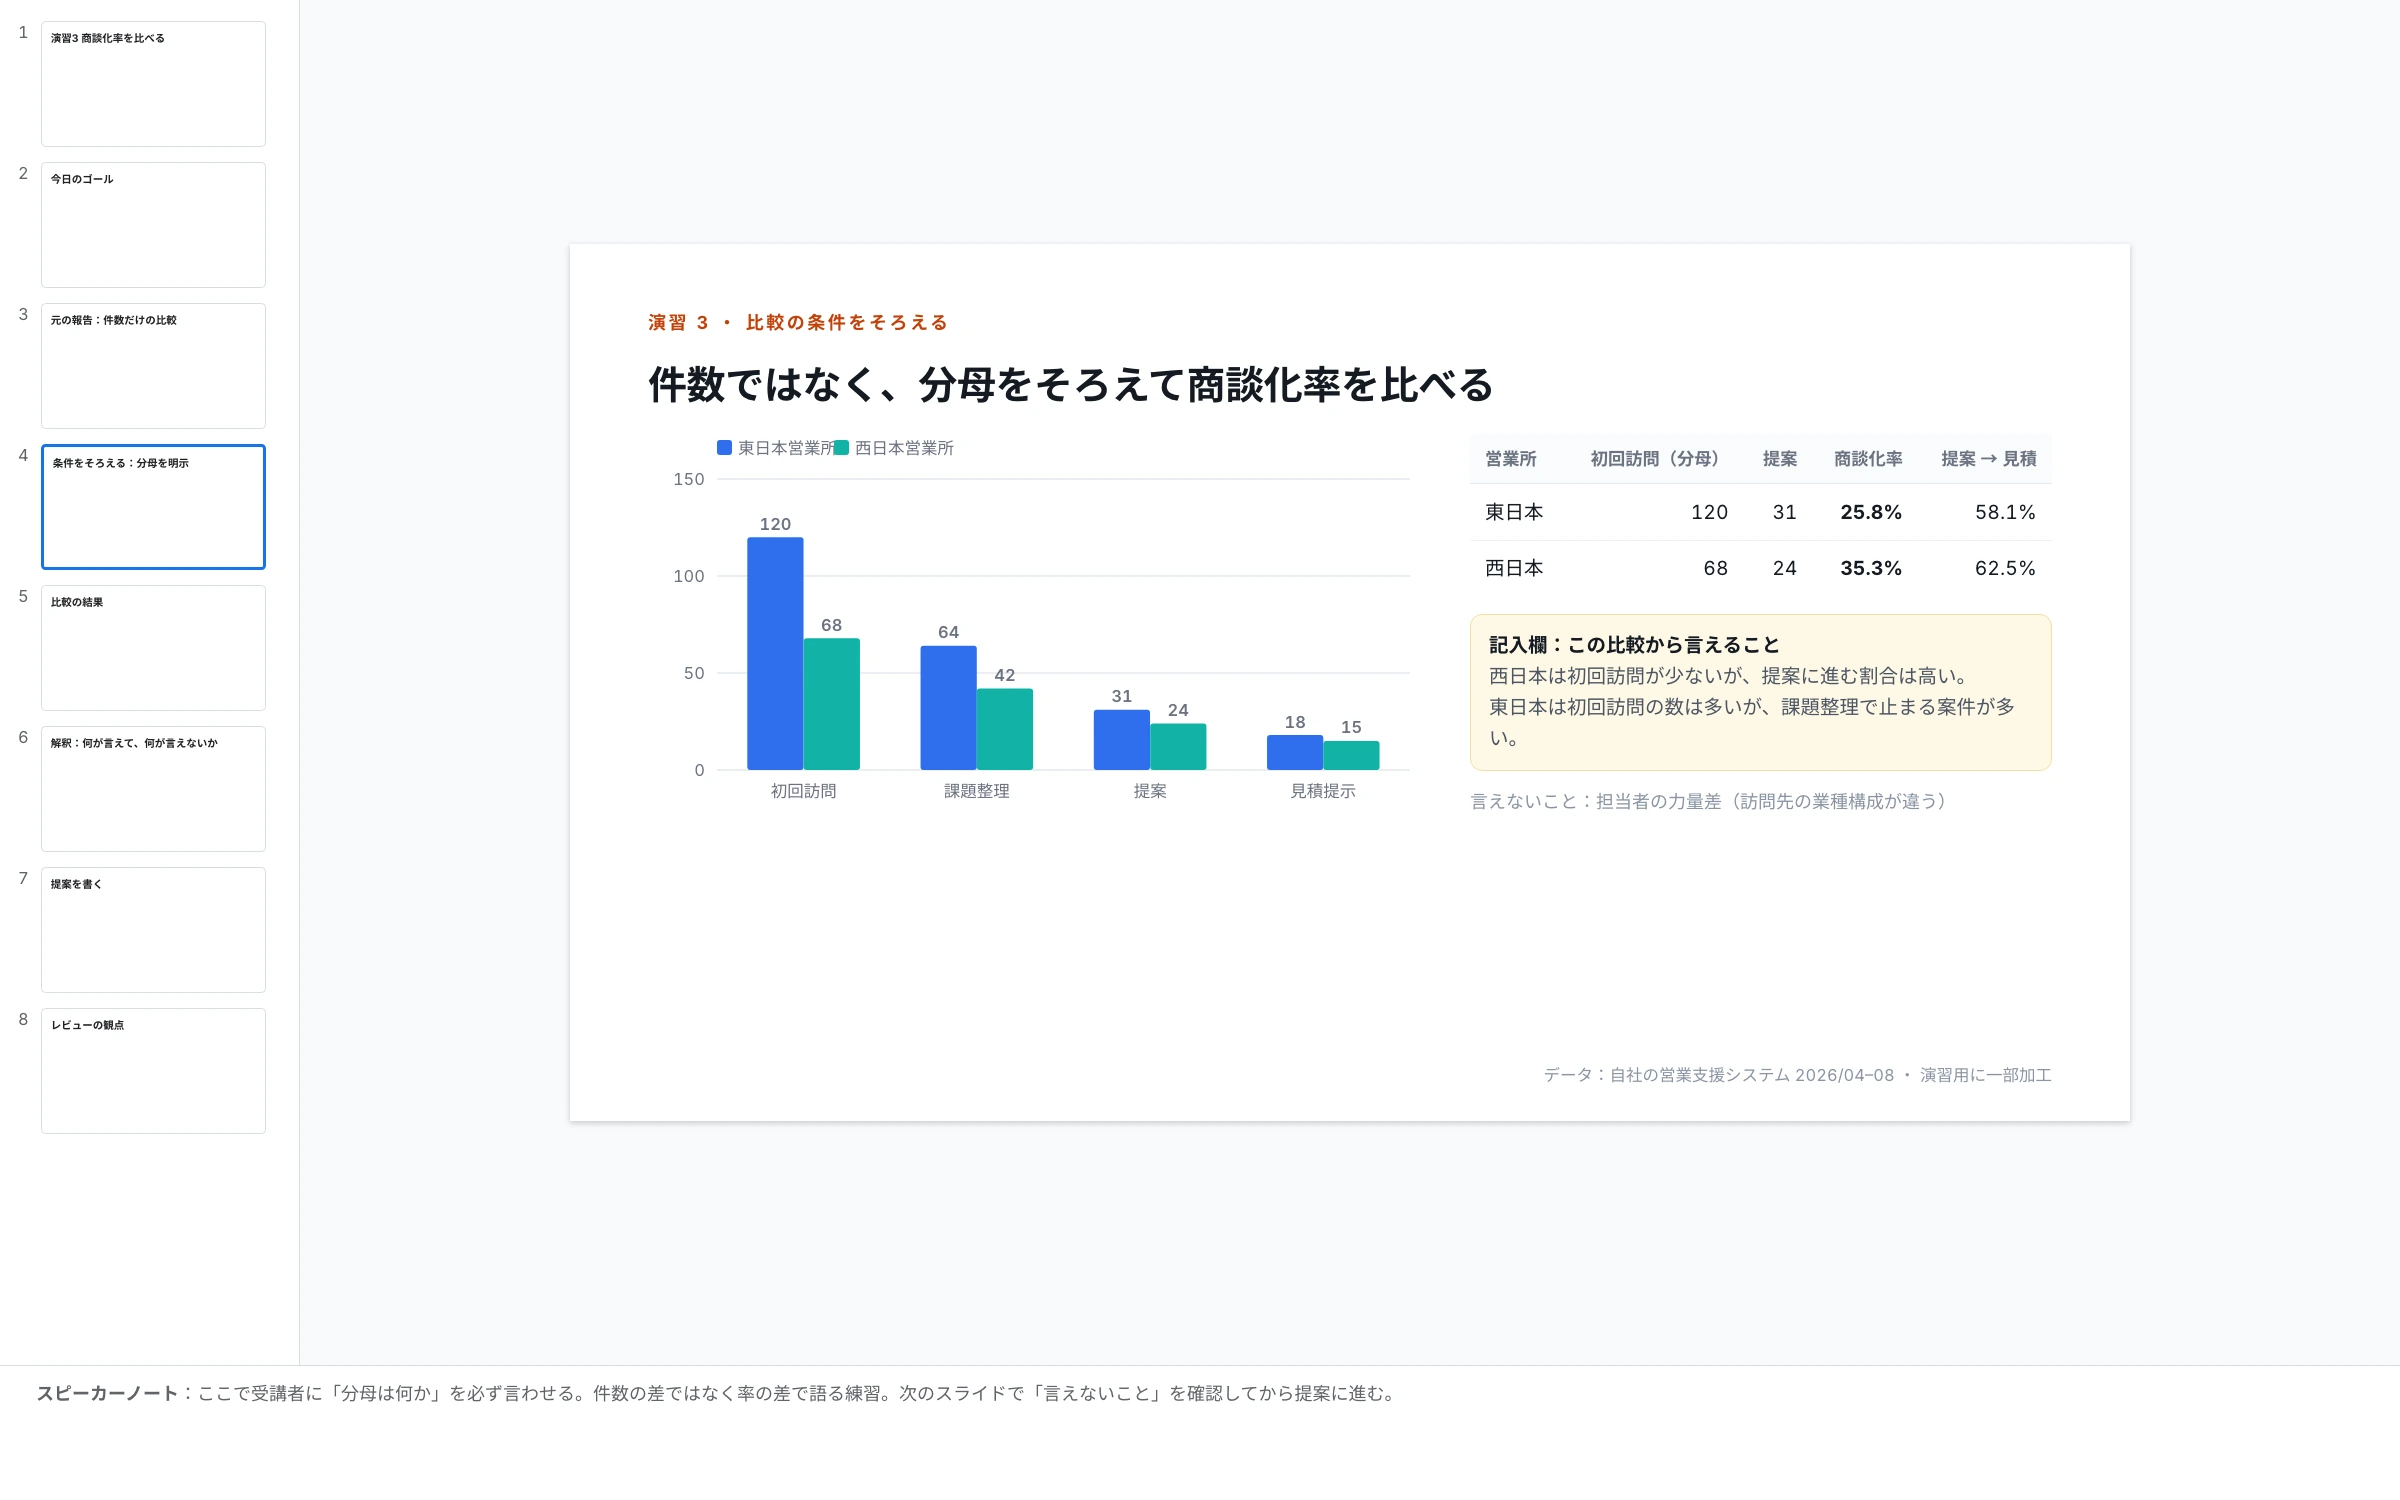Screen dimensions: 2400x1500
Task: Select slide 7 thumbnail 提案を書く
Action: [x=153, y=930]
